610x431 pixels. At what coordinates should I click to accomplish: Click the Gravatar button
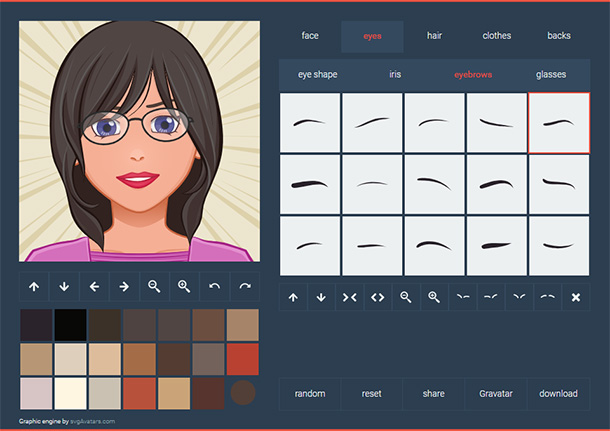click(x=496, y=394)
